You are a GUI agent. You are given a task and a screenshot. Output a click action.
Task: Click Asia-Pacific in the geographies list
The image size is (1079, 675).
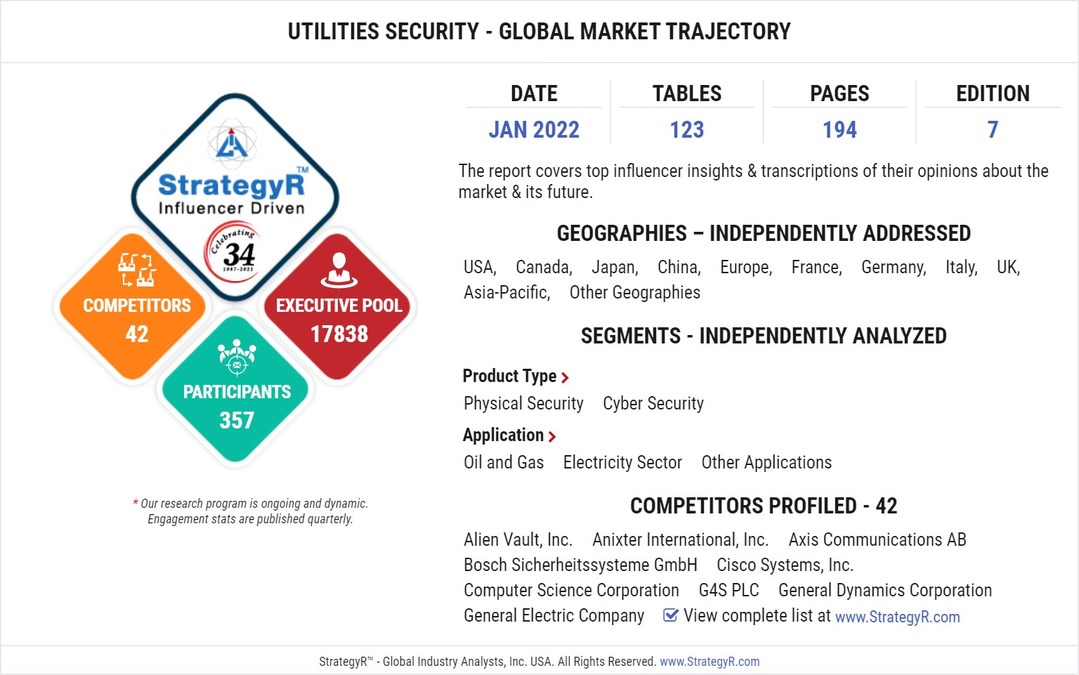pyautogui.click(x=507, y=292)
